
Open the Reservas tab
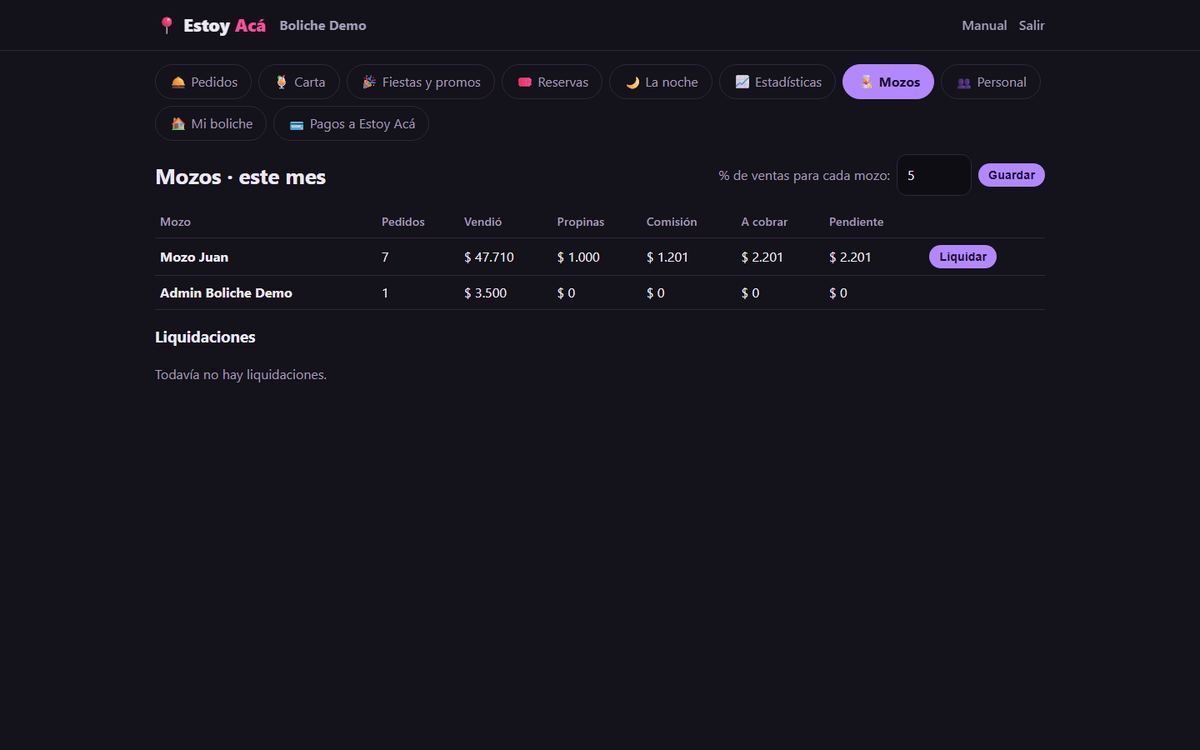tap(552, 82)
